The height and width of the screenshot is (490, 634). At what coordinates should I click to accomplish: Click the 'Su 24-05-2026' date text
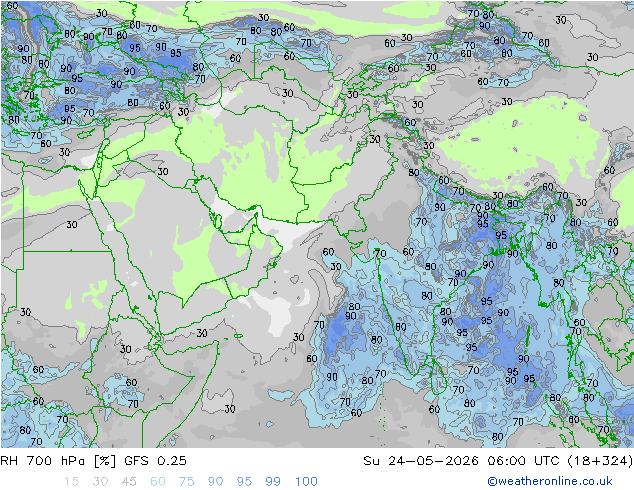coord(421,461)
